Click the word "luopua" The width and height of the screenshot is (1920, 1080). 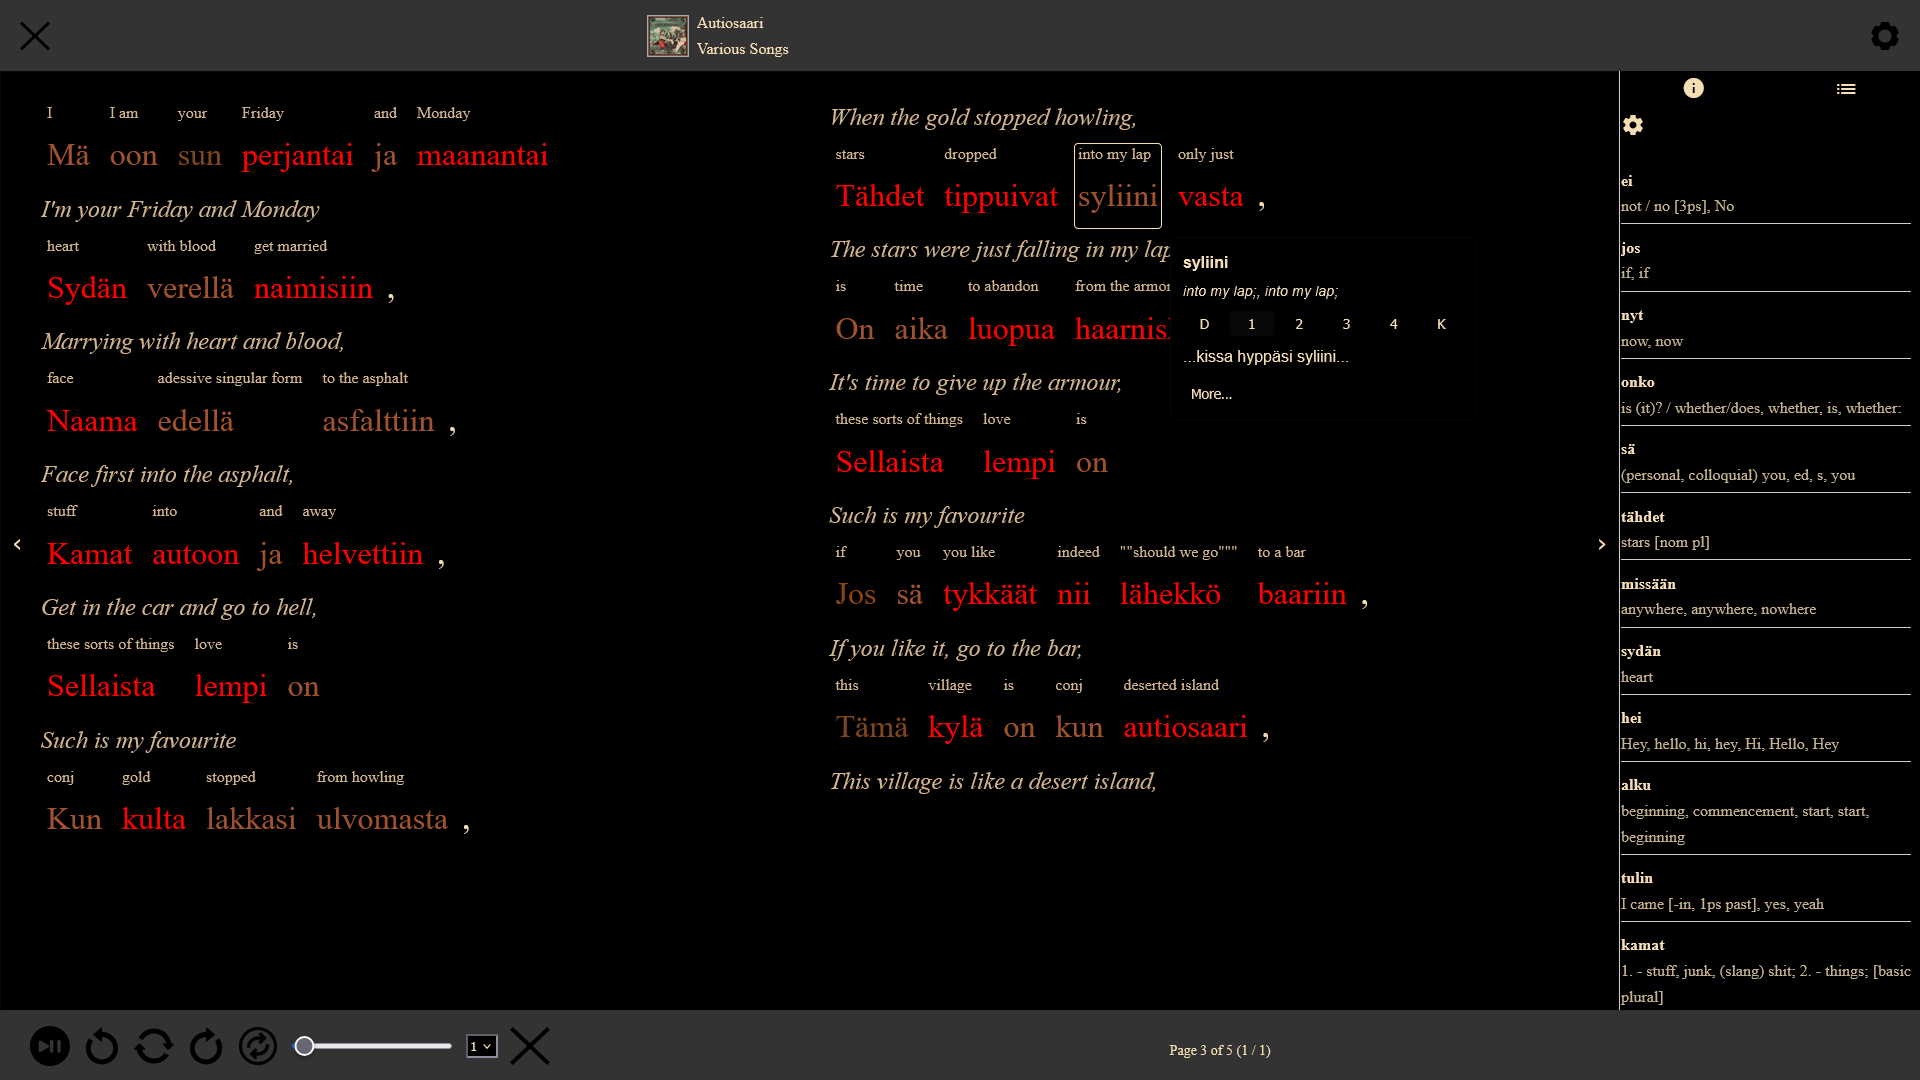pyautogui.click(x=1011, y=329)
